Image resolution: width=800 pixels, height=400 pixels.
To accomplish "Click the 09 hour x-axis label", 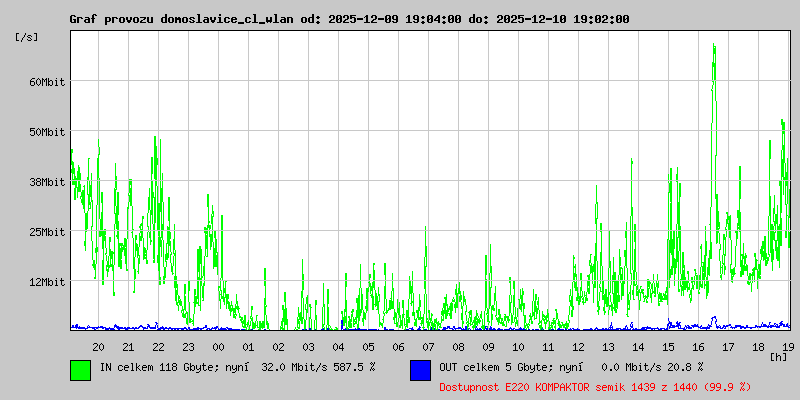I will click(488, 347).
